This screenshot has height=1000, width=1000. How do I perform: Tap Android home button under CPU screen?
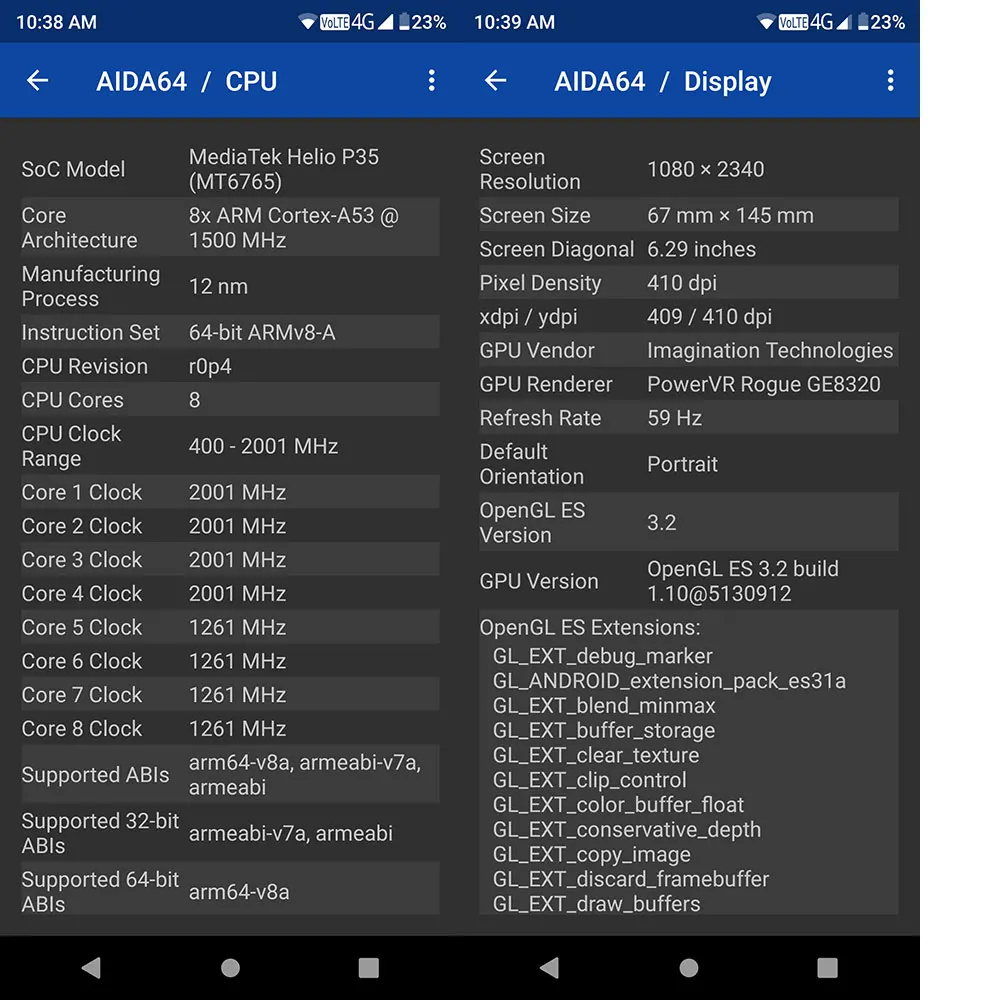click(x=230, y=967)
